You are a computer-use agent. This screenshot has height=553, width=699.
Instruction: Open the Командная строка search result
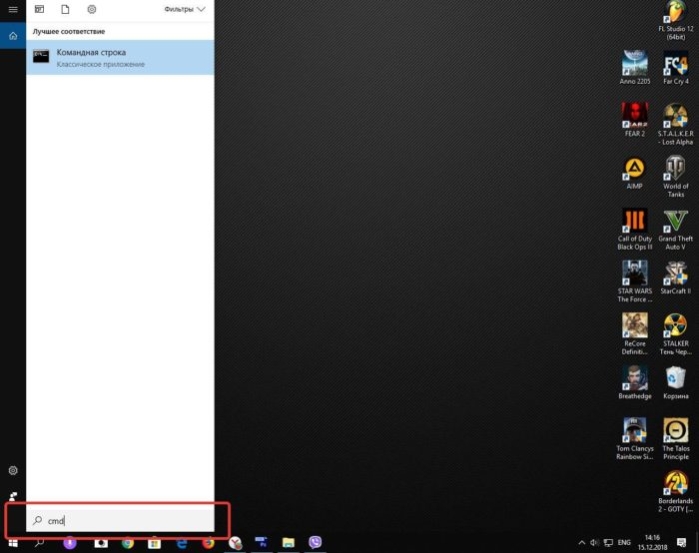pyautogui.click(x=120, y=58)
